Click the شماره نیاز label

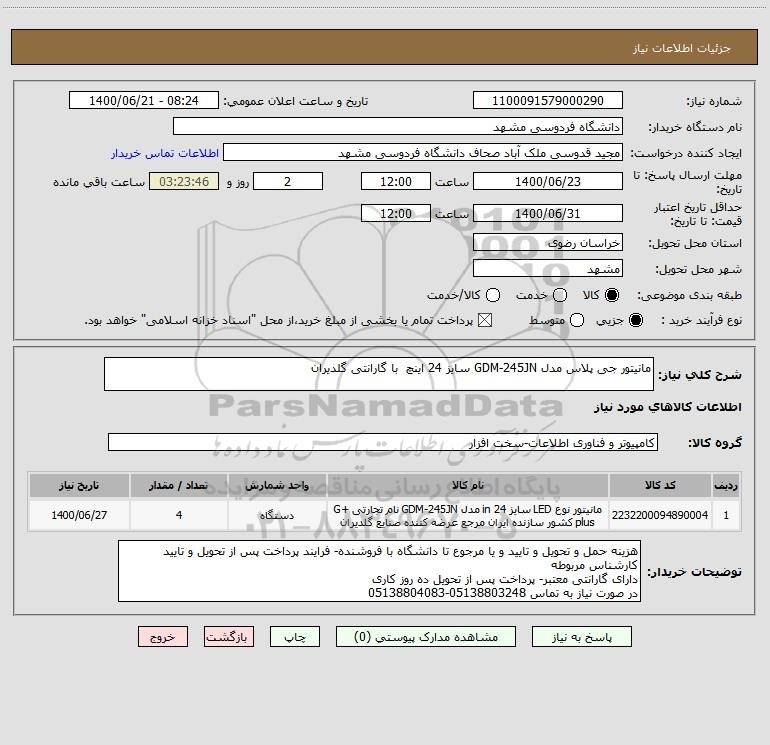[x=714, y=102]
